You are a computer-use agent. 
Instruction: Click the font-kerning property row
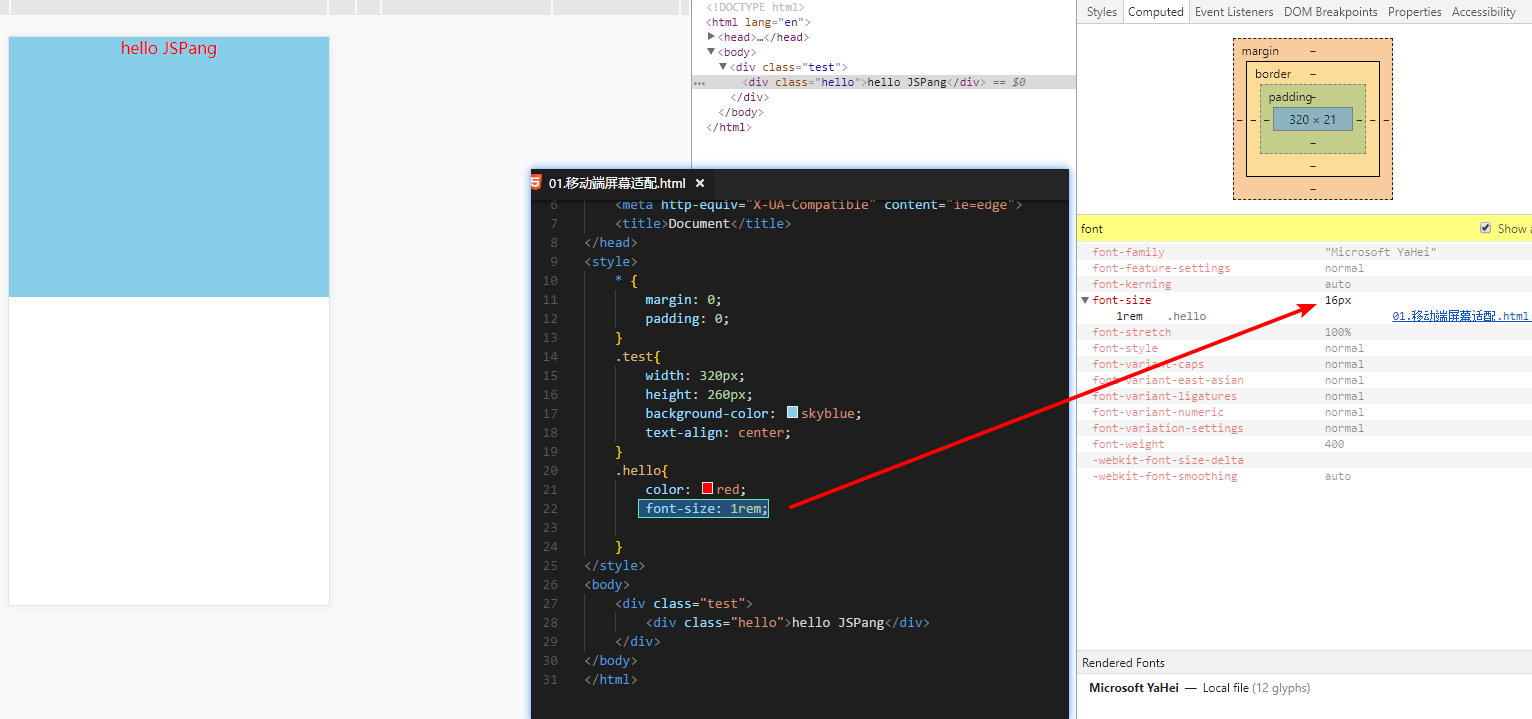point(1304,284)
